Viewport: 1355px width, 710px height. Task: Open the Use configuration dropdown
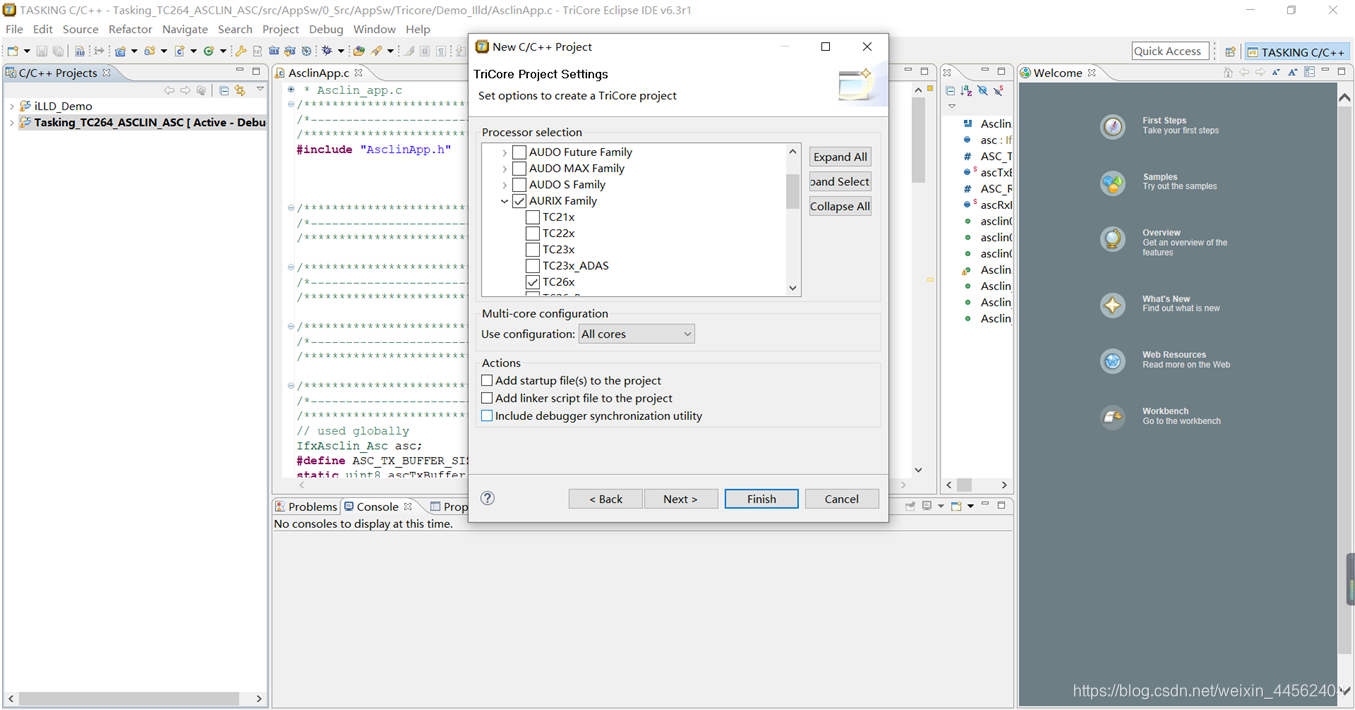[636, 334]
